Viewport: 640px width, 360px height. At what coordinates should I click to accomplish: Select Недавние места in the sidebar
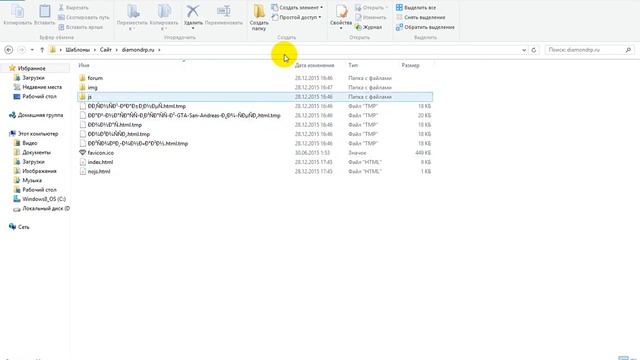[x=42, y=87]
